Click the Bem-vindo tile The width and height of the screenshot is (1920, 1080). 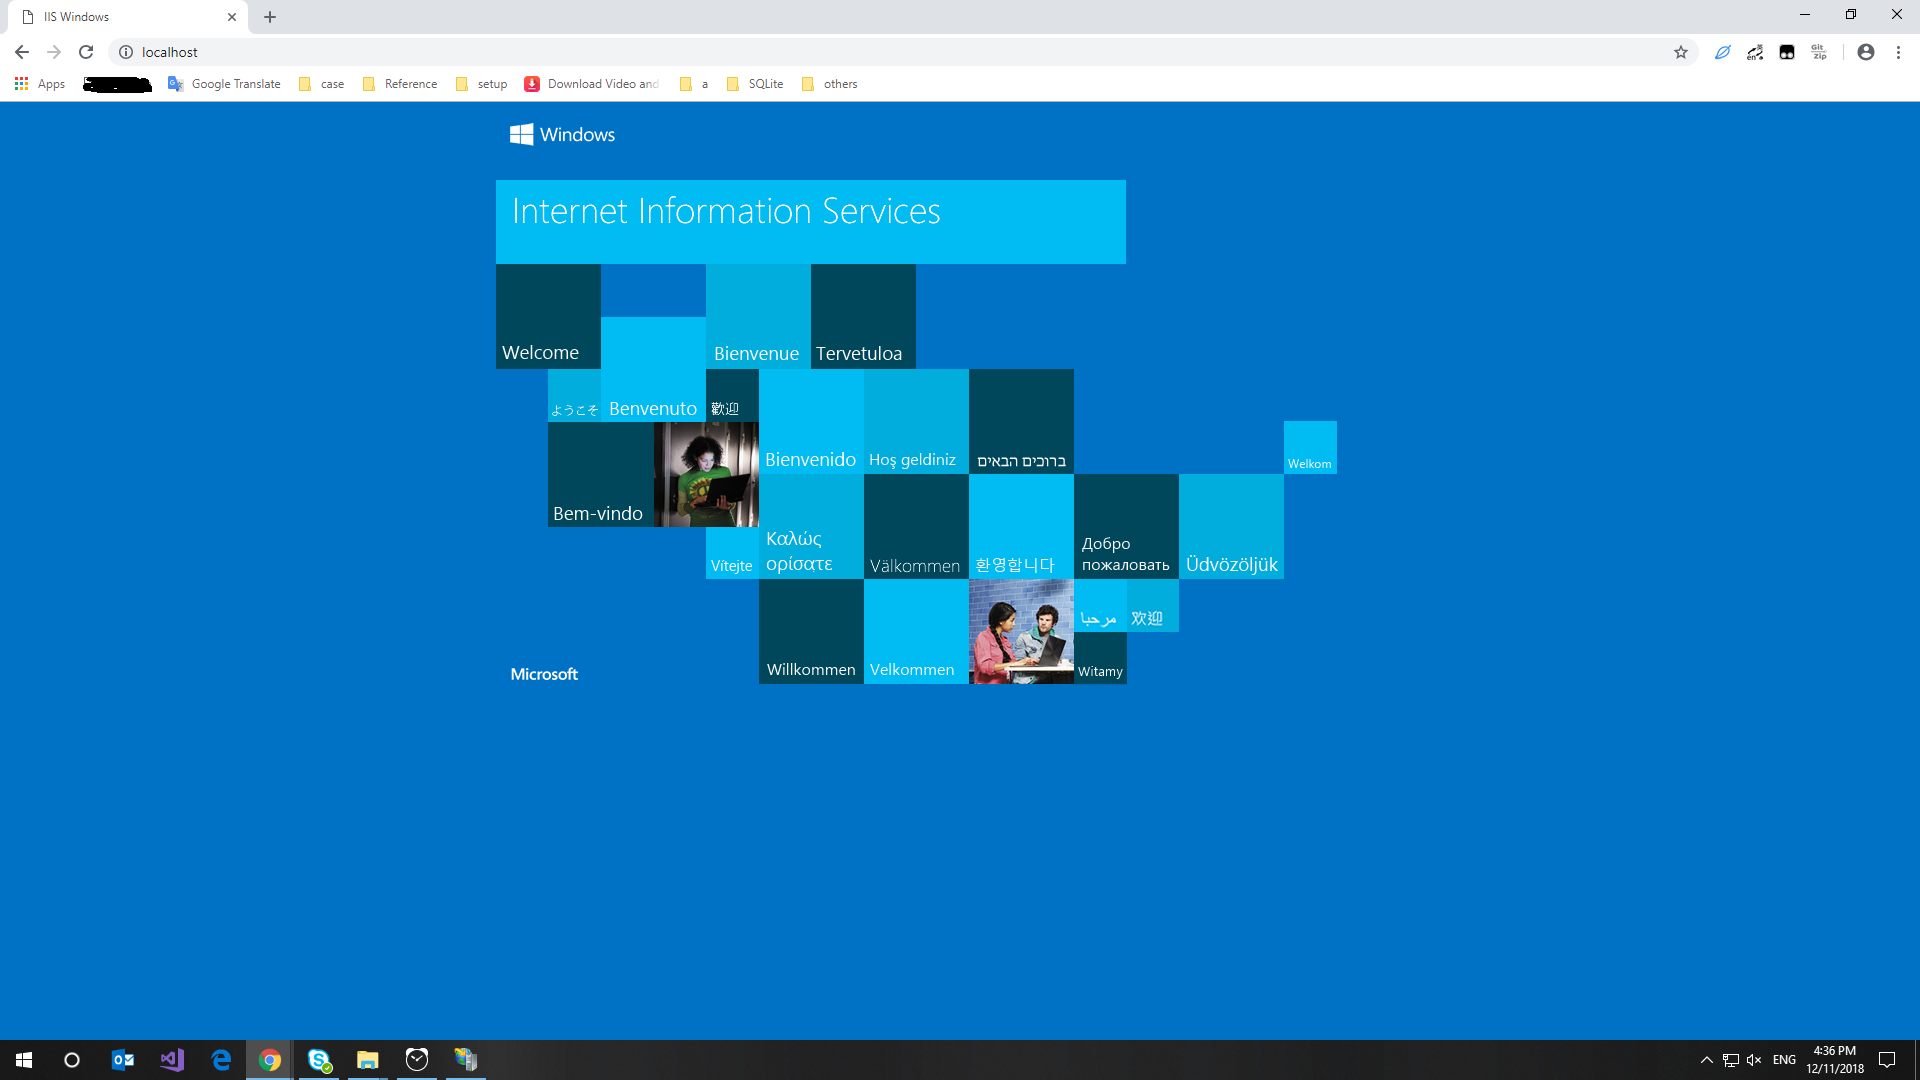(x=600, y=474)
